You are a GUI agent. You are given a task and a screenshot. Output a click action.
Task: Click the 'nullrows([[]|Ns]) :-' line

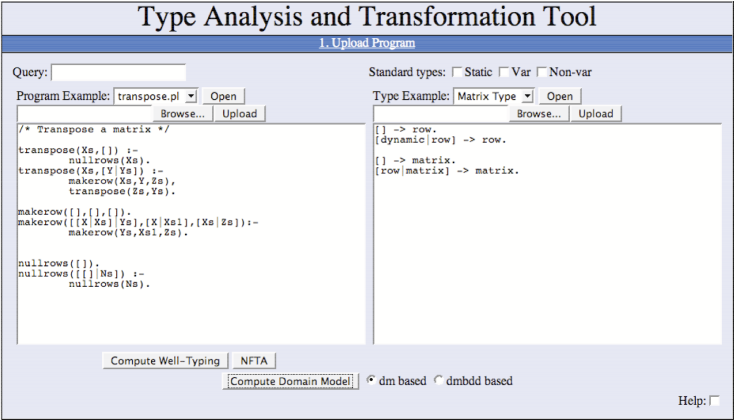tap(81, 274)
